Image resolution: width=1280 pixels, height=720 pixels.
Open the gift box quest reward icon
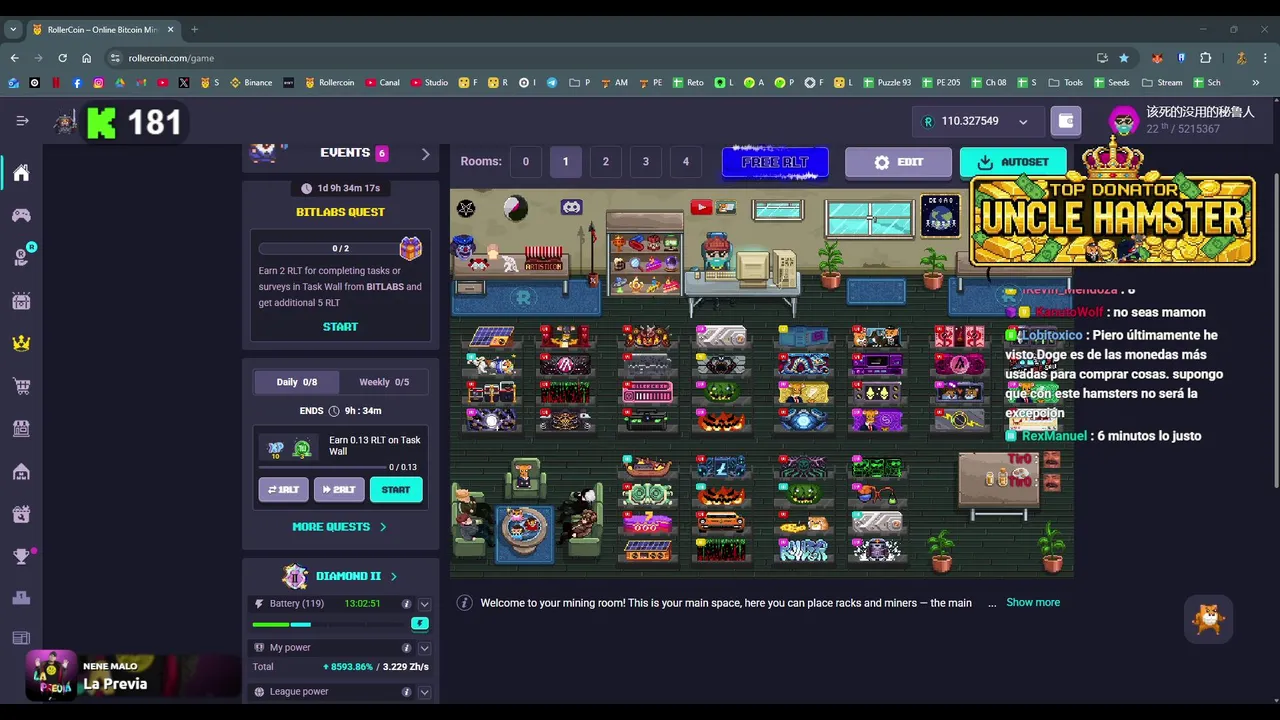click(410, 248)
